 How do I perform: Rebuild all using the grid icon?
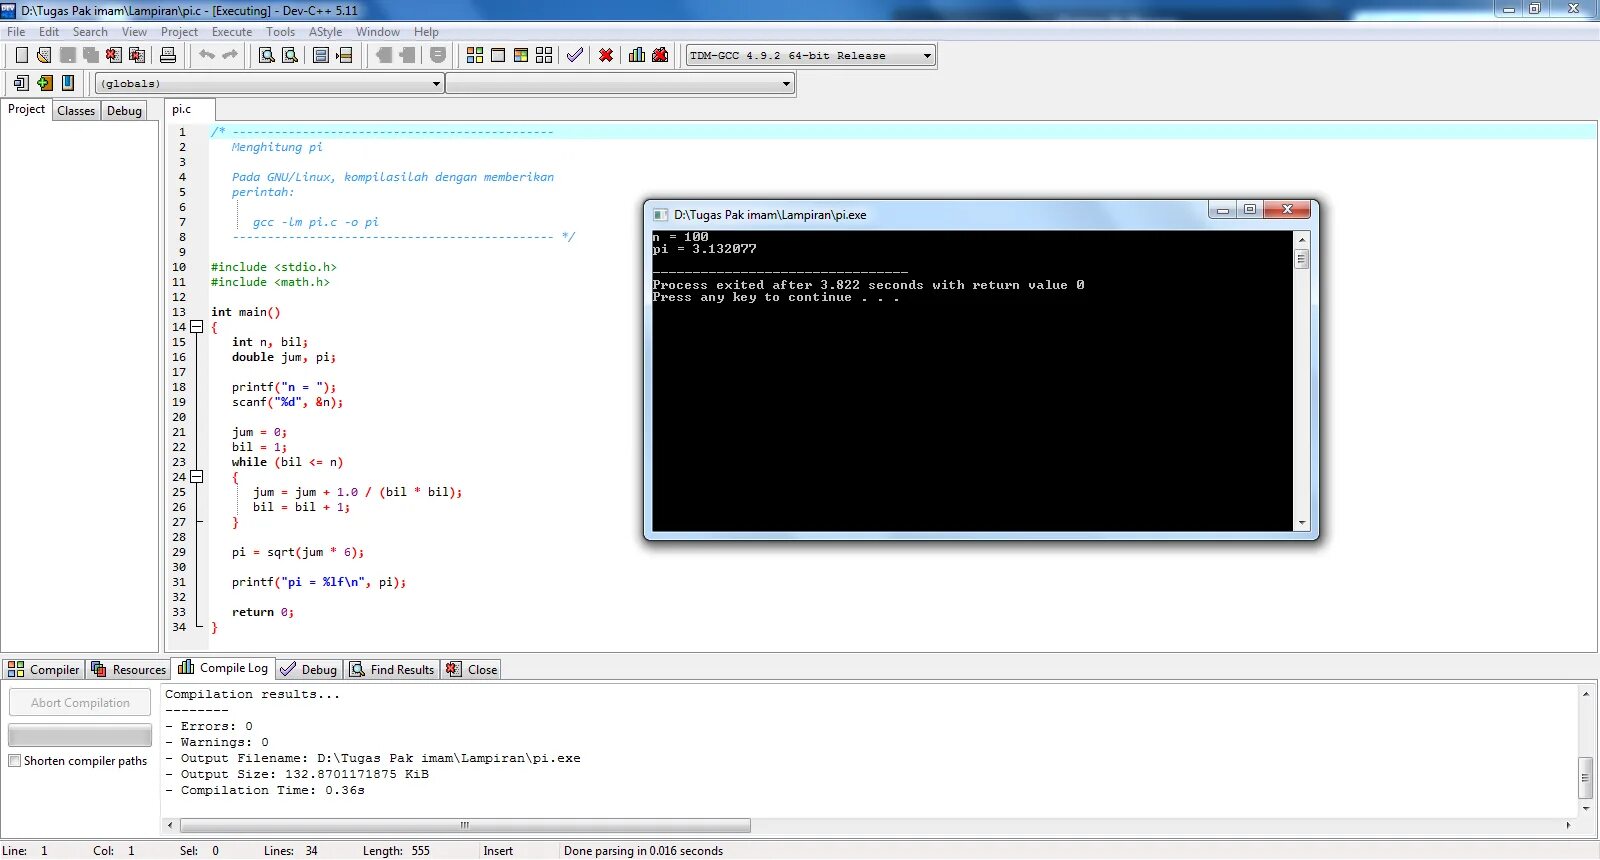click(544, 55)
